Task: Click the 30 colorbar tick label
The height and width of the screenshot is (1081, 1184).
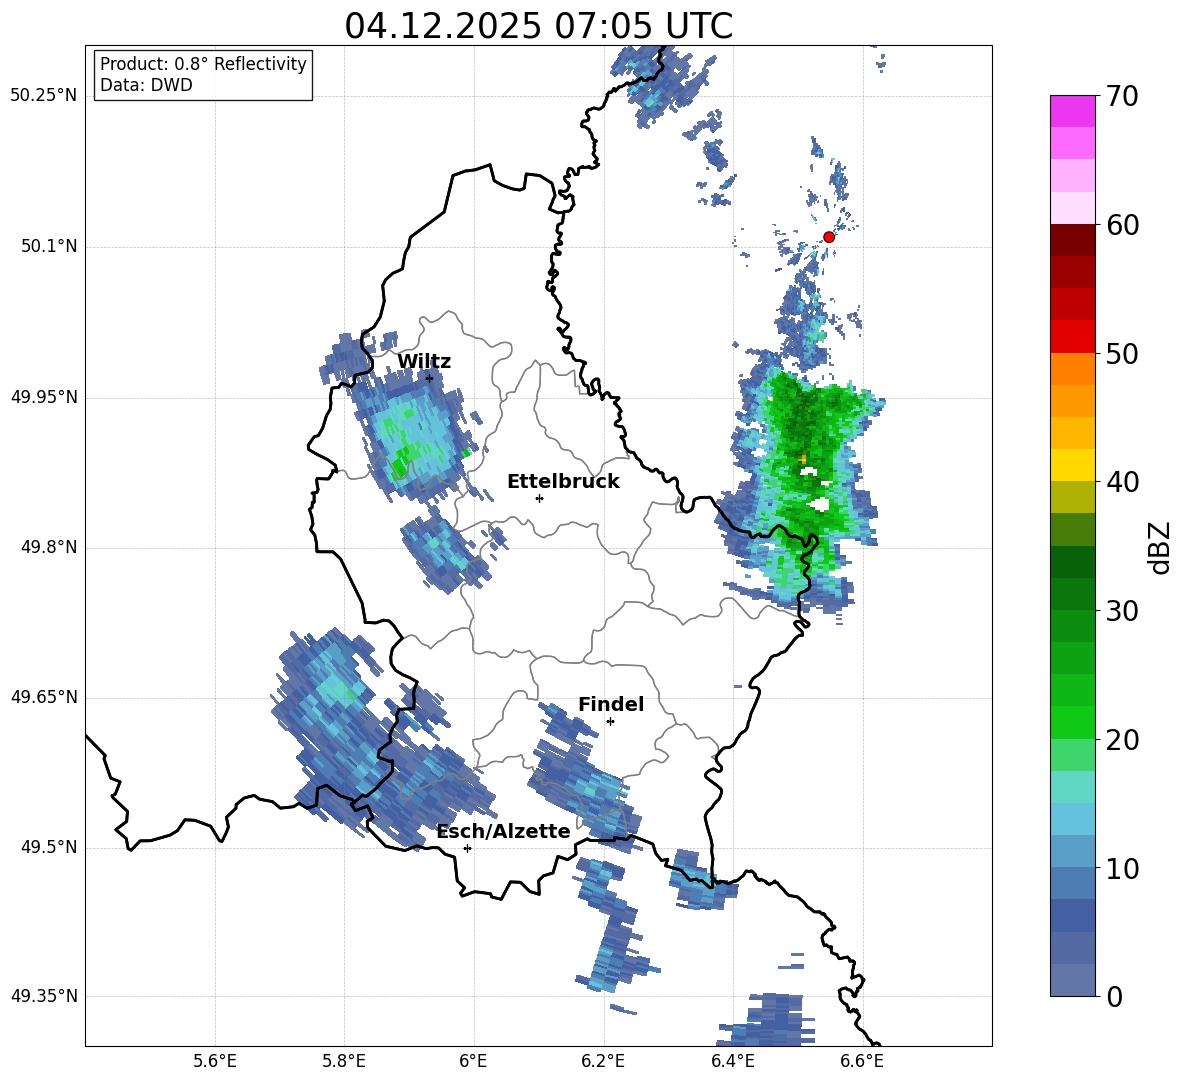Action: [x=1122, y=611]
